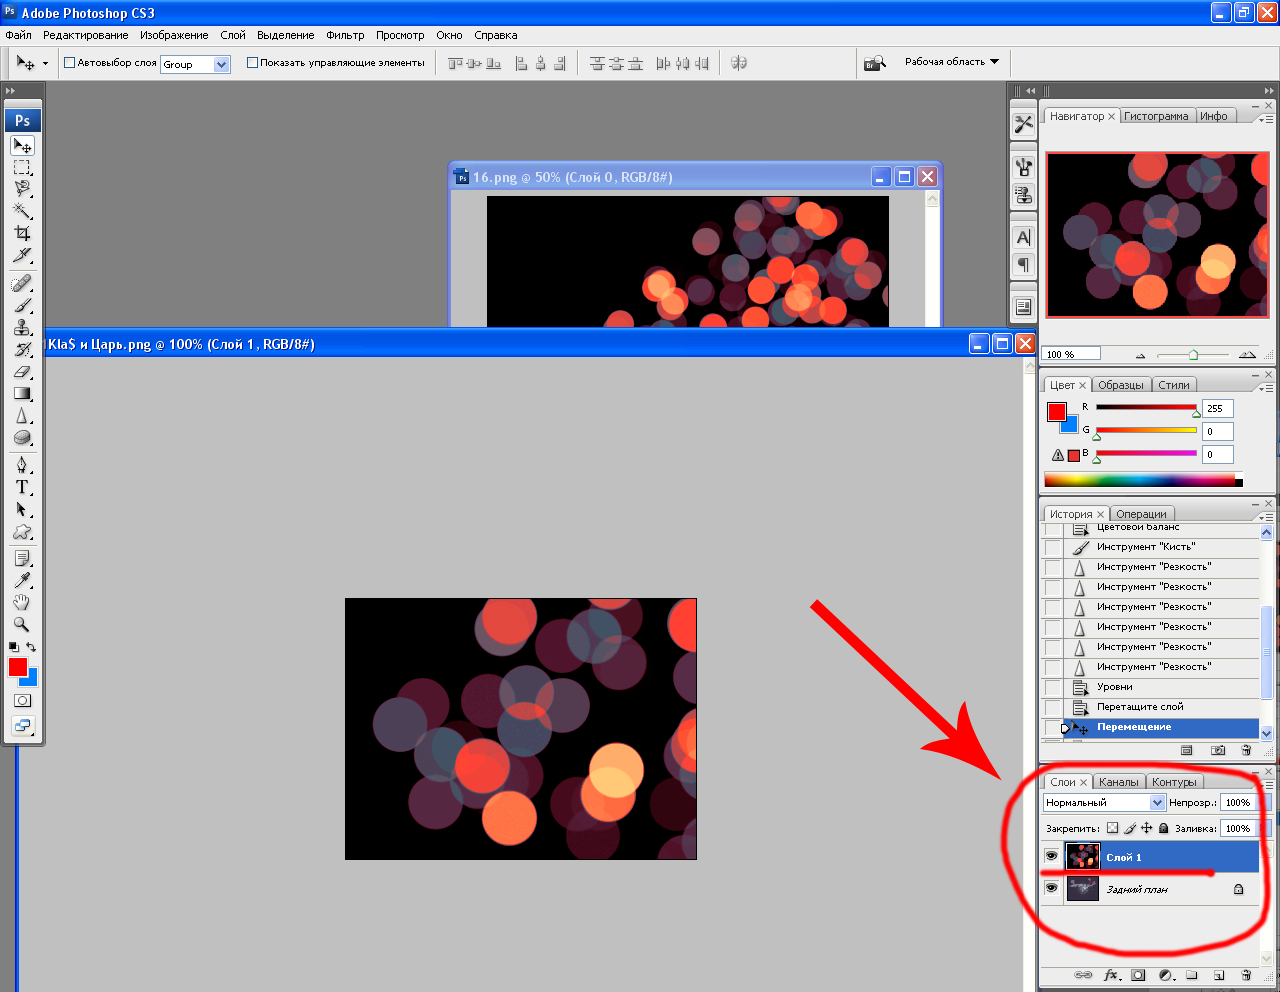Open the Group auto-select dropdown
Screen dimensions: 1280x992
click(x=222, y=64)
